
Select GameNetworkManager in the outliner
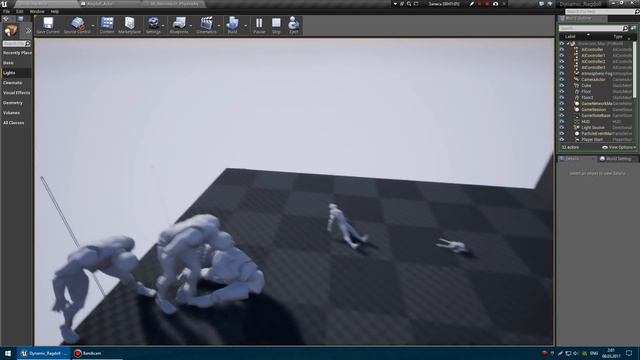596,104
